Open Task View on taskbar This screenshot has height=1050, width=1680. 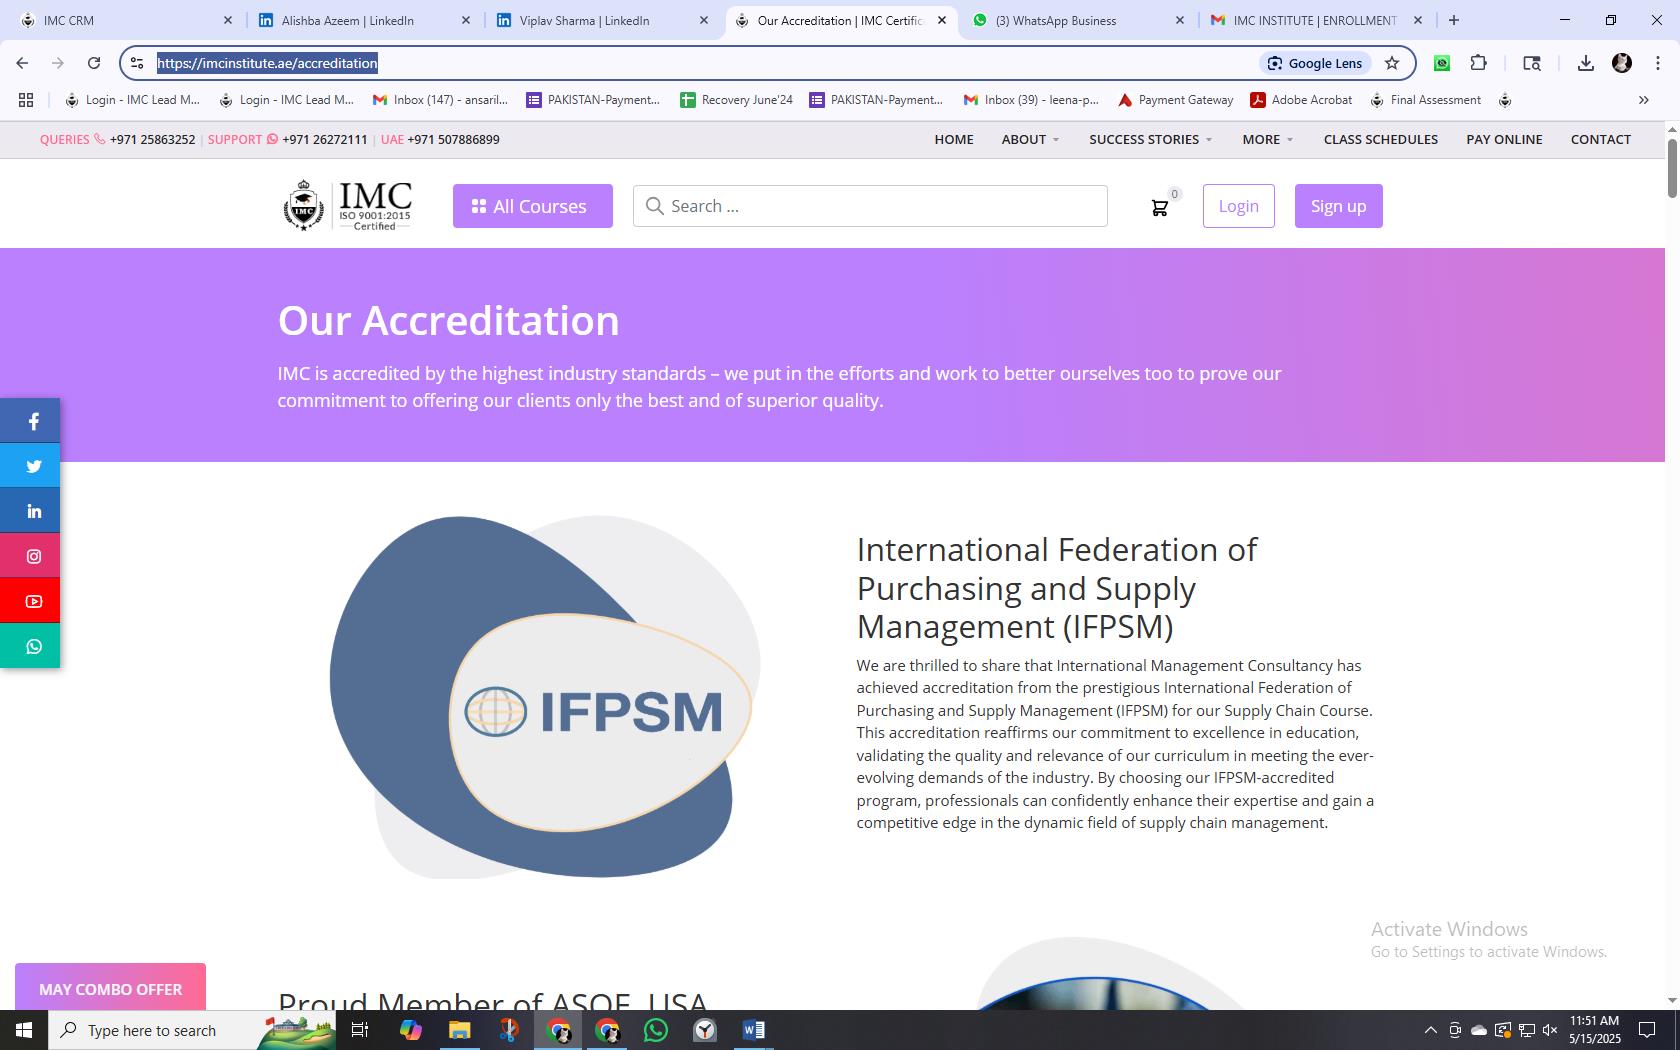point(360,1030)
